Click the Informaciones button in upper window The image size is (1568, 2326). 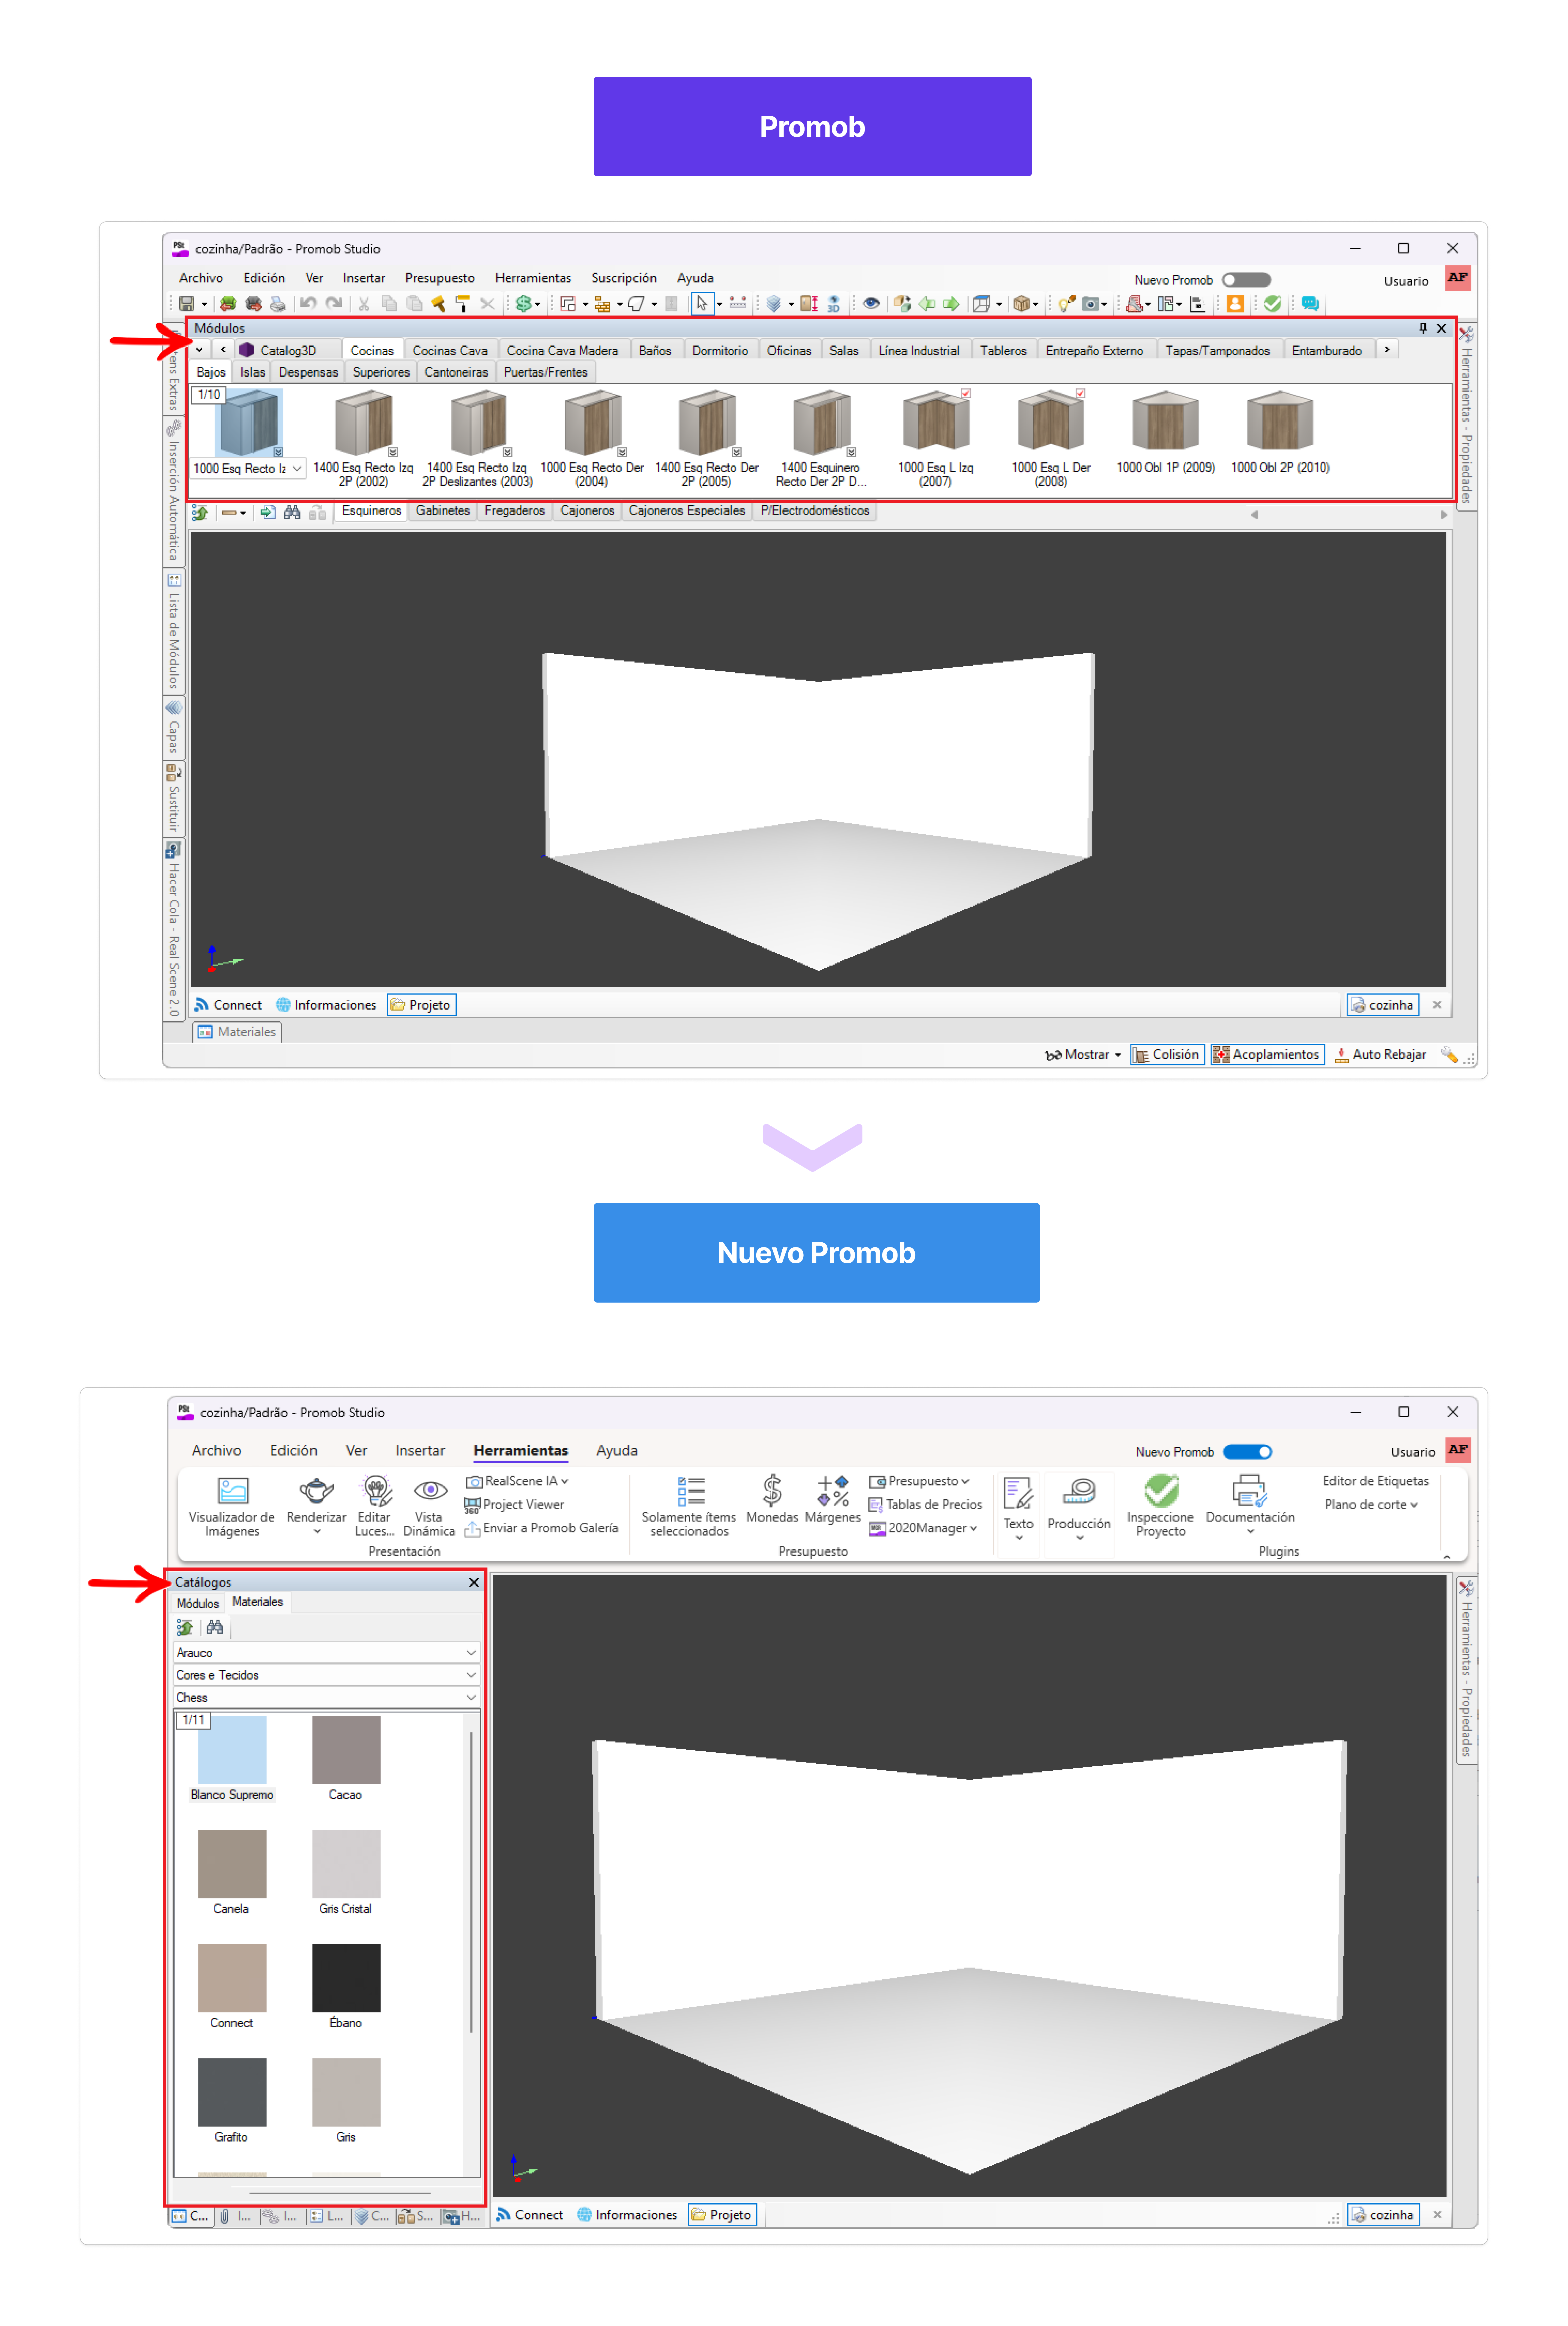[x=326, y=1005]
